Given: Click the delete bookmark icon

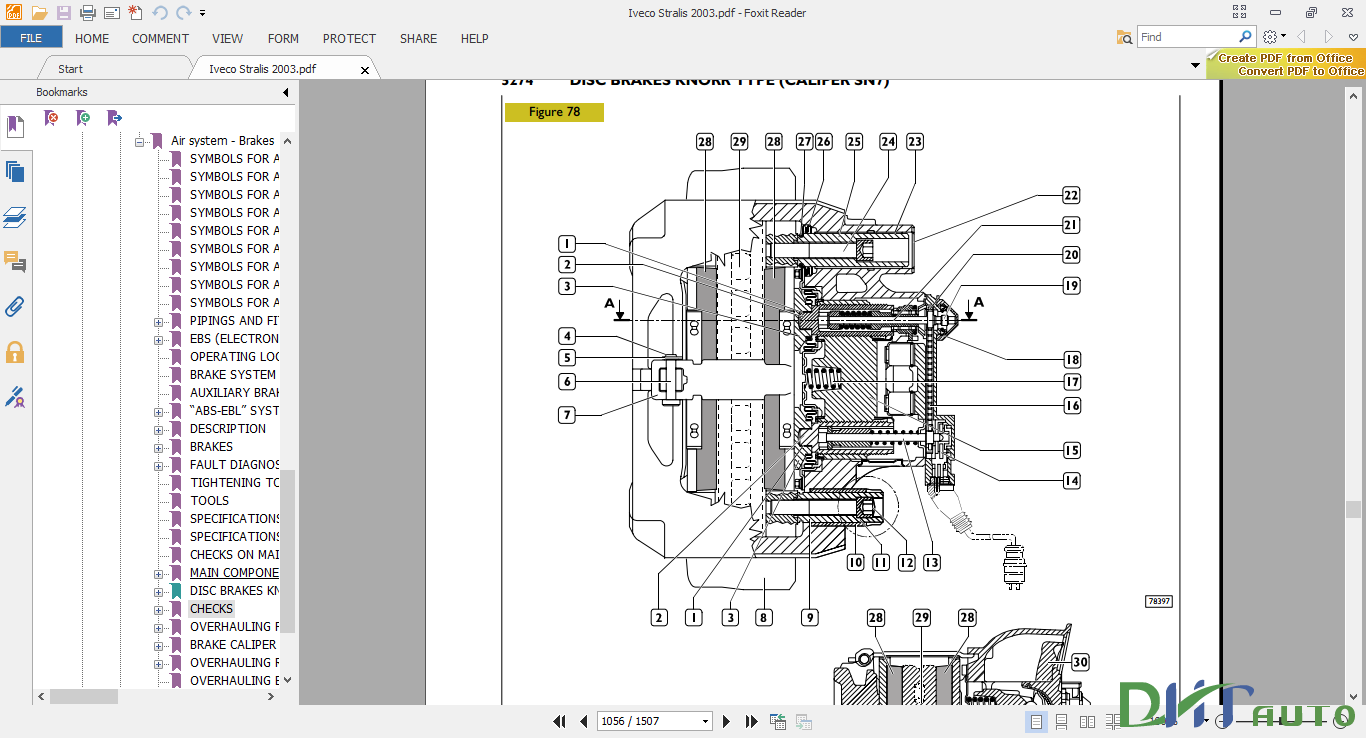Looking at the screenshot, I should (52, 118).
